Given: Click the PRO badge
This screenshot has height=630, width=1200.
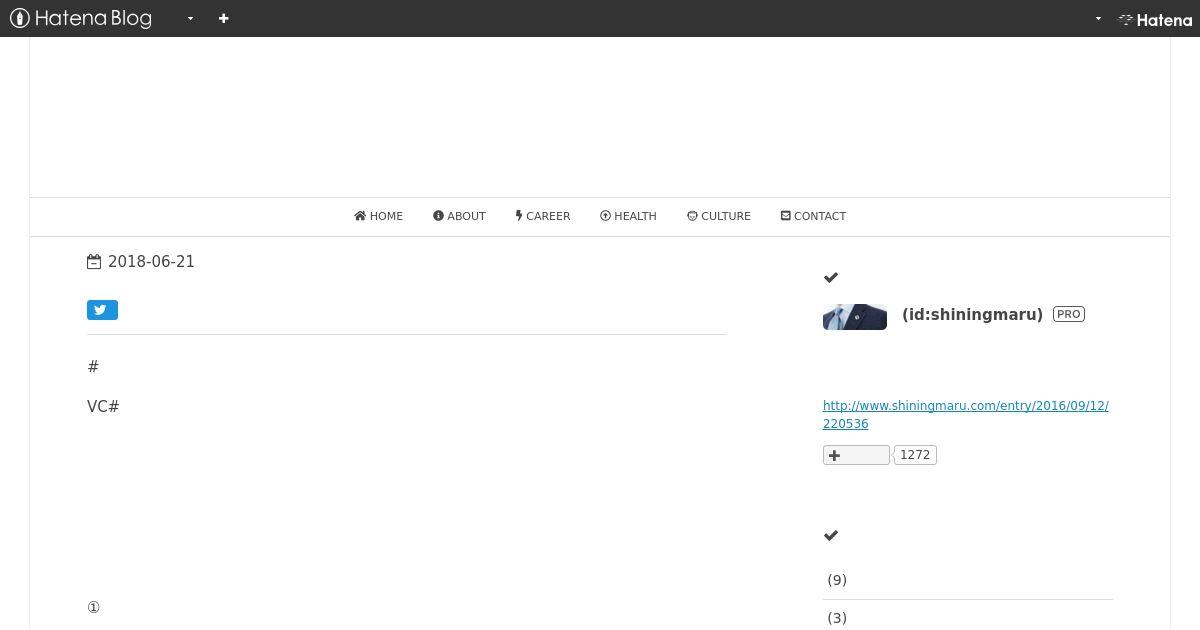Looking at the screenshot, I should pyautogui.click(x=1069, y=314).
